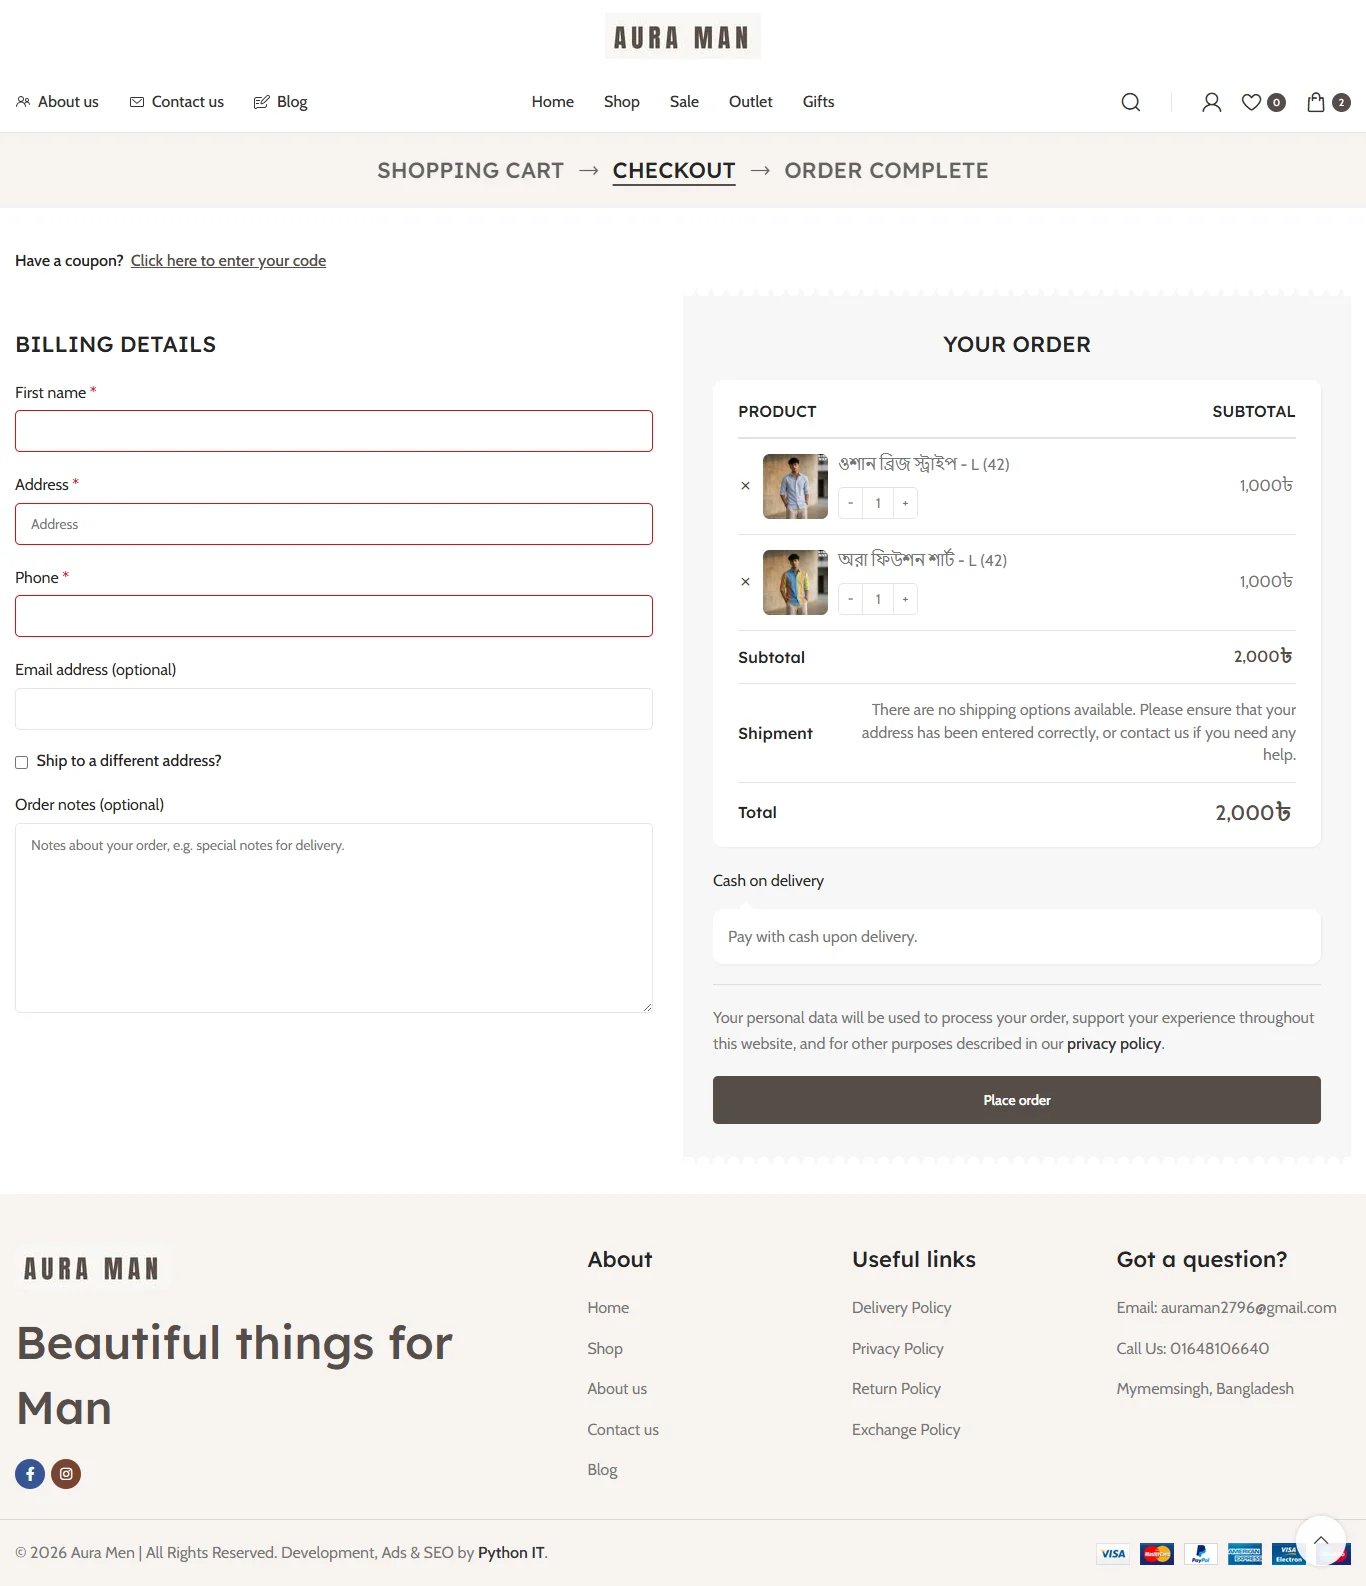Open first product's thumbnail image
This screenshot has width=1366, height=1586.
point(795,486)
